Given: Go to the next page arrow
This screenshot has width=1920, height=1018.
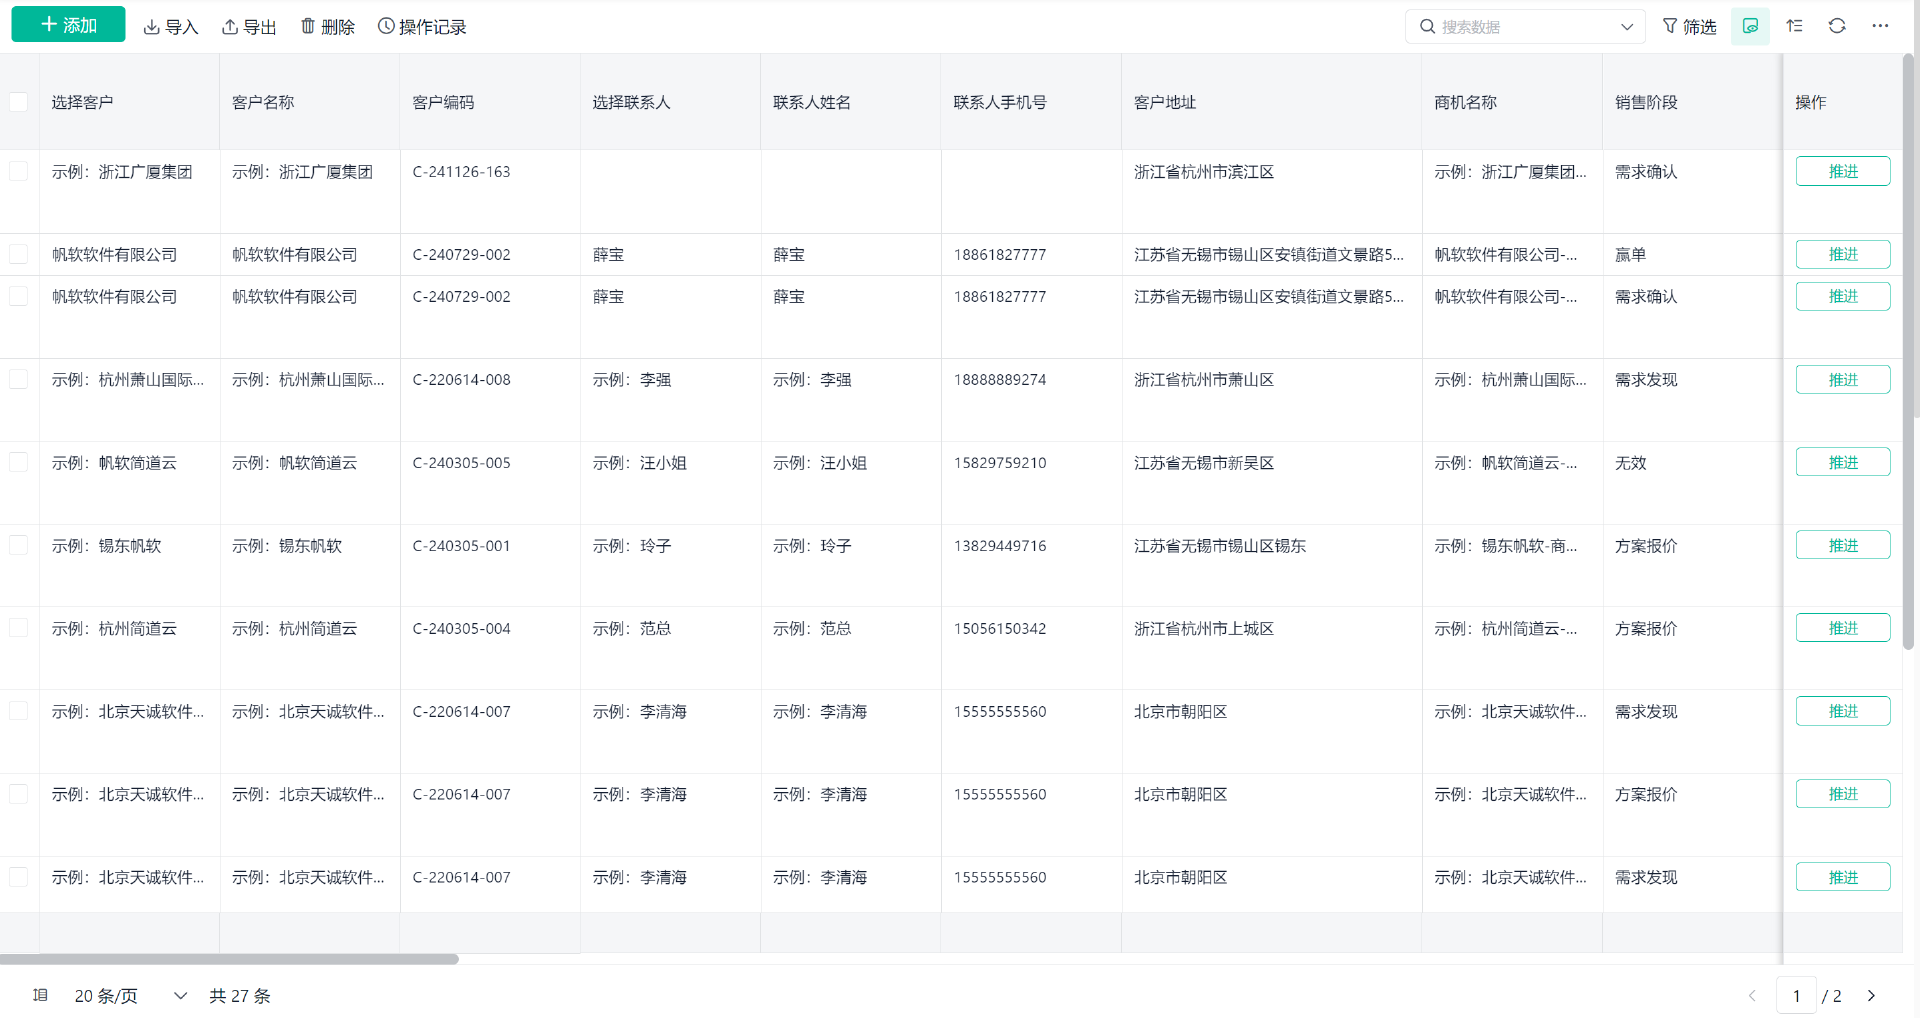Looking at the screenshot, I should [1871, 996].
